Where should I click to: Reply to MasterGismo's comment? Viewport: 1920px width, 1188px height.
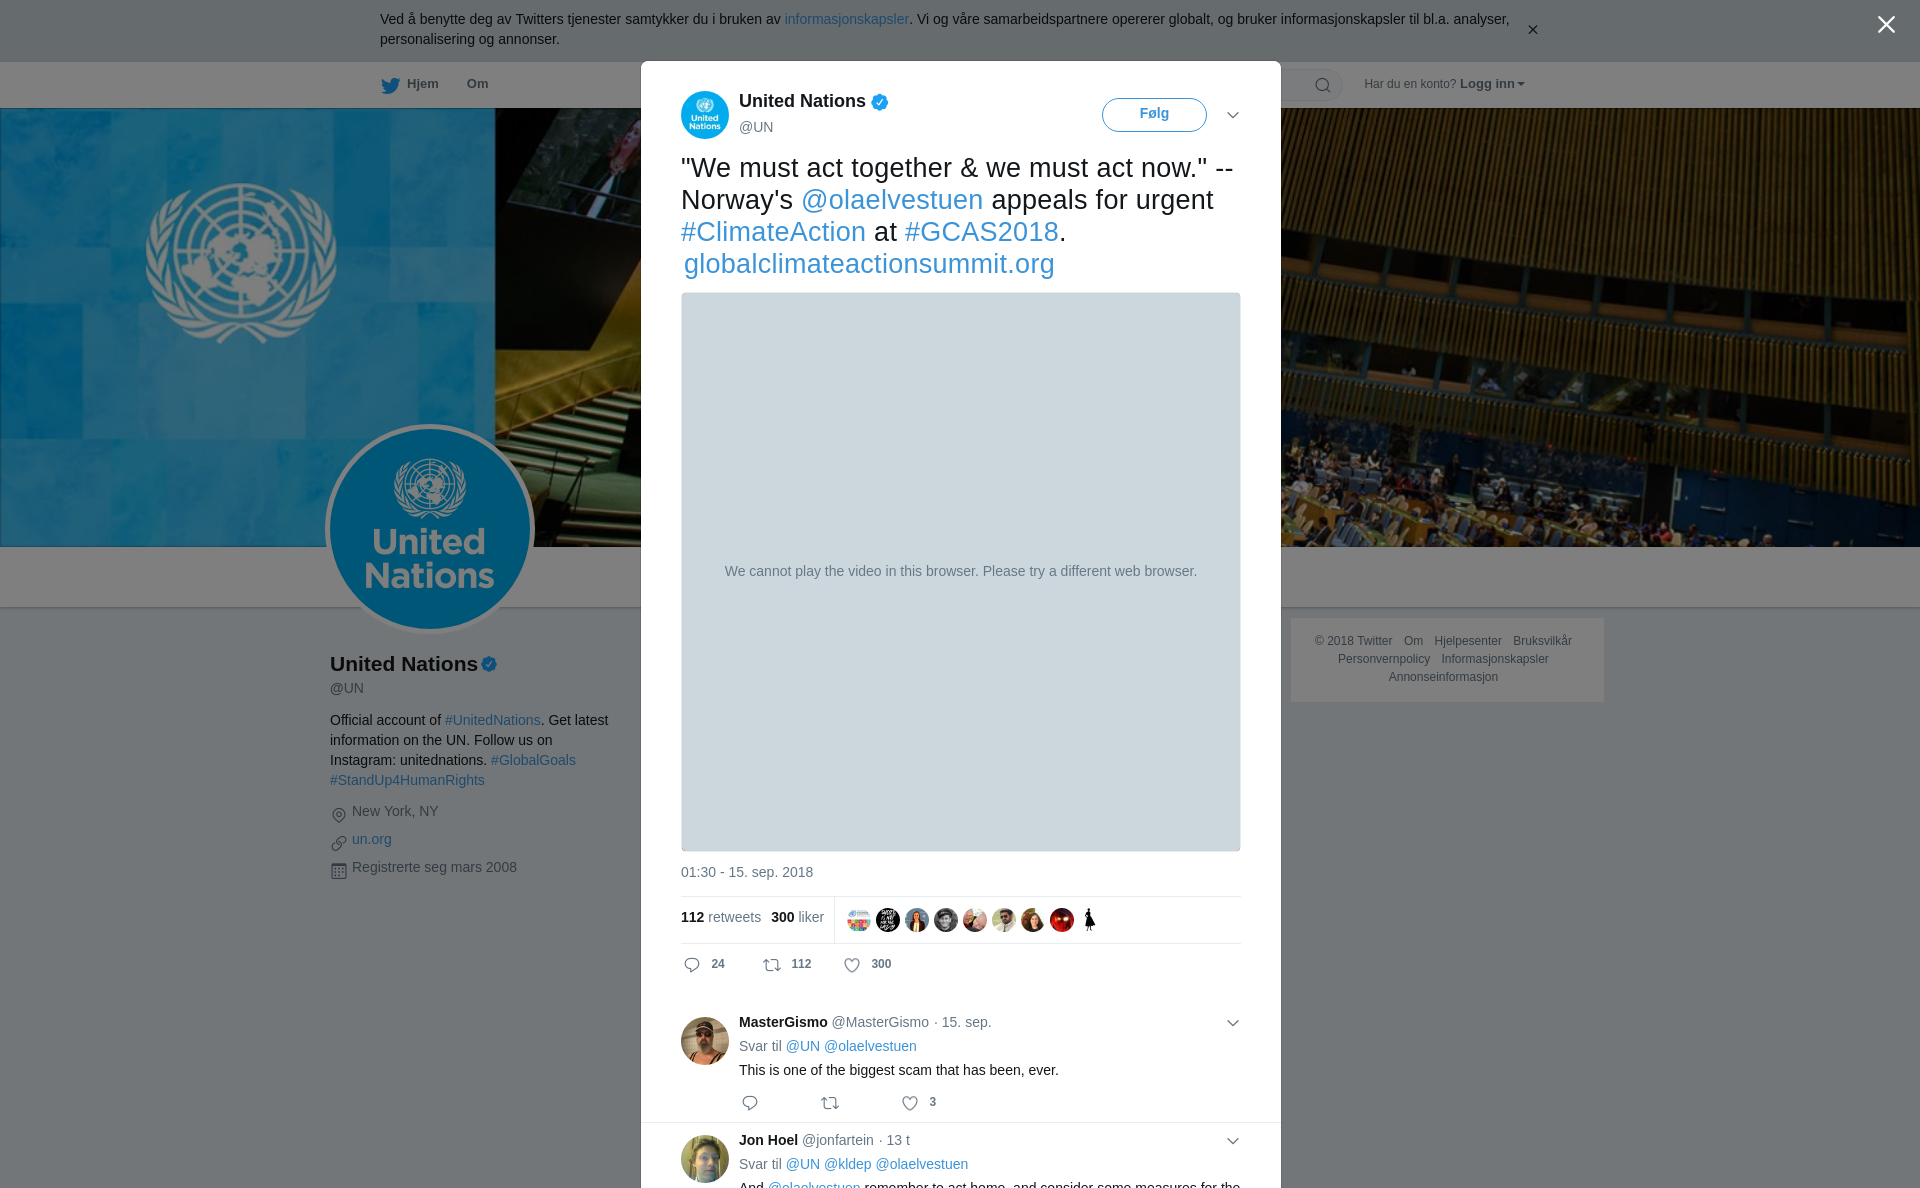tap(750, 1103)
